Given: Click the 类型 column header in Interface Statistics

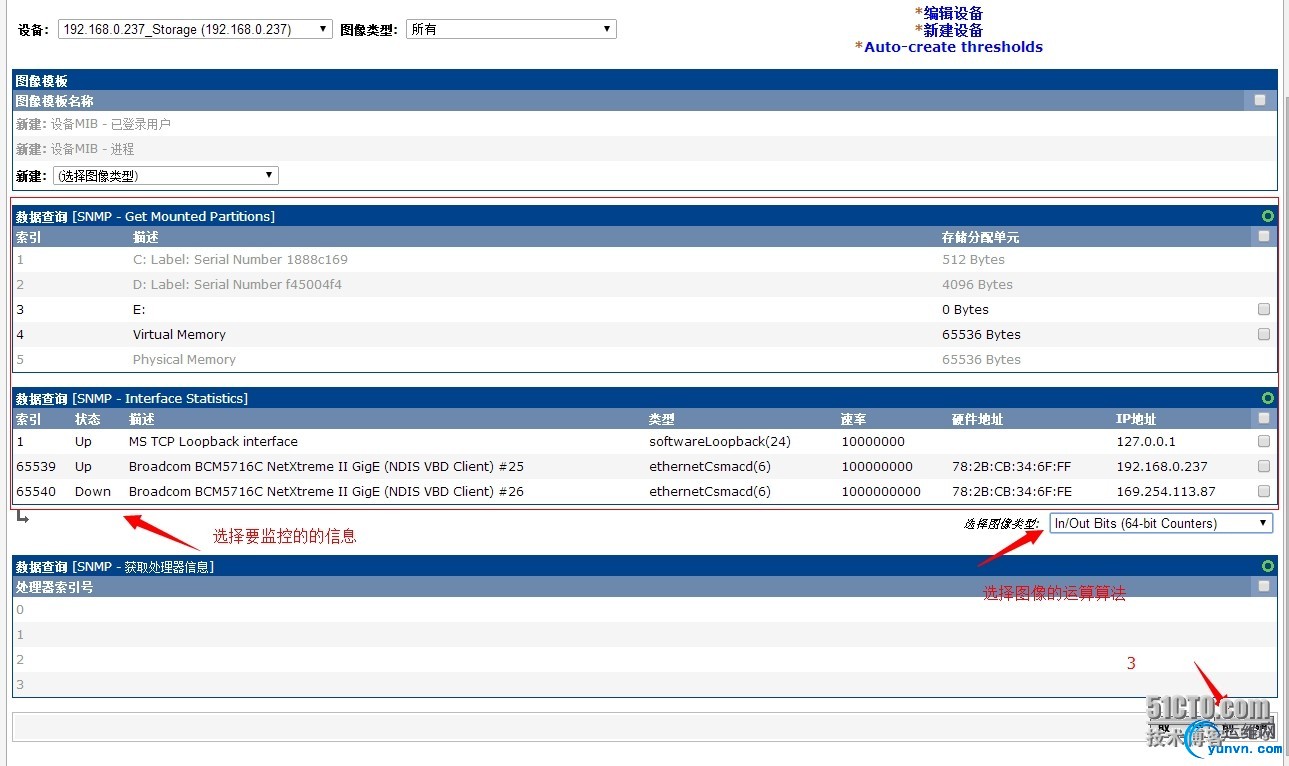Looking at the screenshot, I should pos(662,419).
